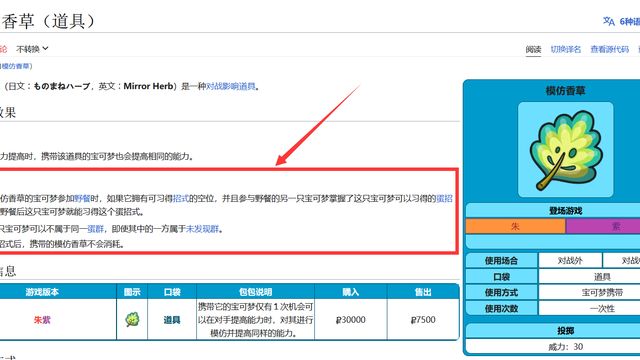The height and width of the screenshot is (360, 640).
Task: Click the 购入 column header
Action: [x=351, y=292]
